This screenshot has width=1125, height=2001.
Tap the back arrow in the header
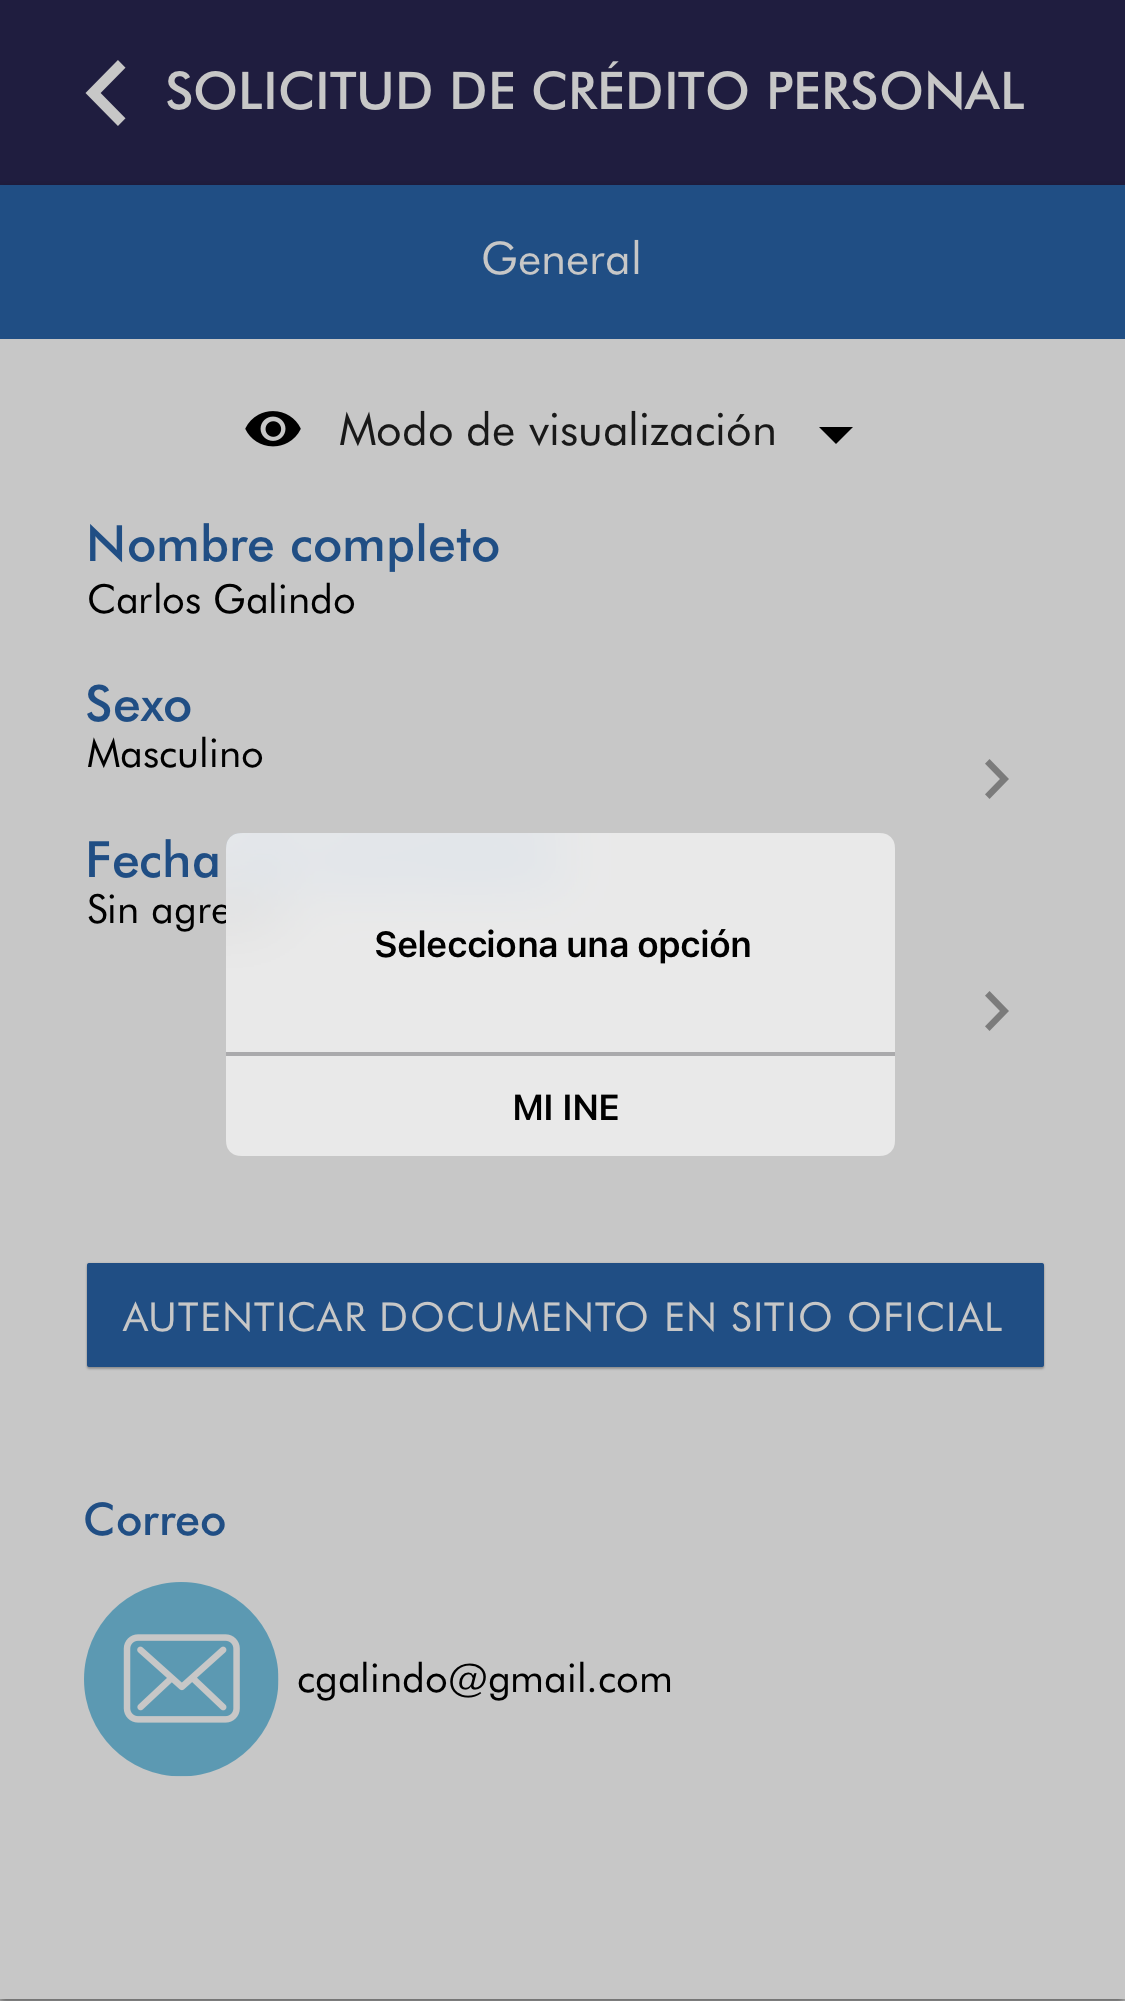pyautogui.click(x=107, y=93)
